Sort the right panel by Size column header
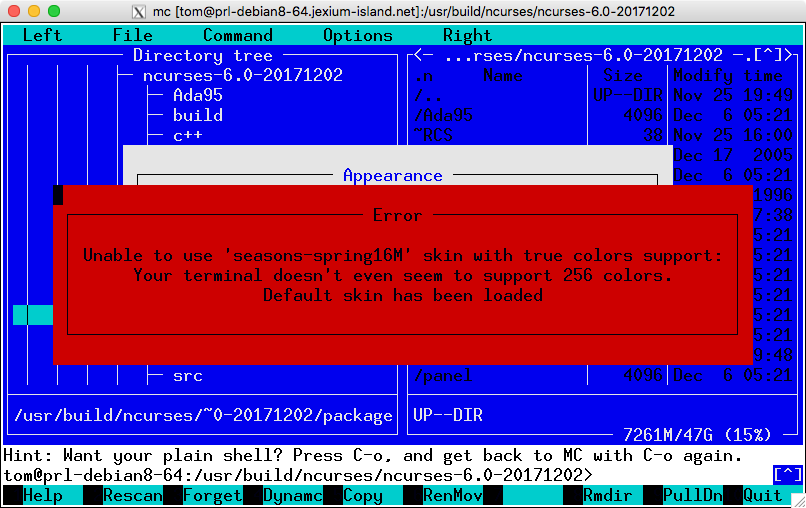 tap(622, 75)
